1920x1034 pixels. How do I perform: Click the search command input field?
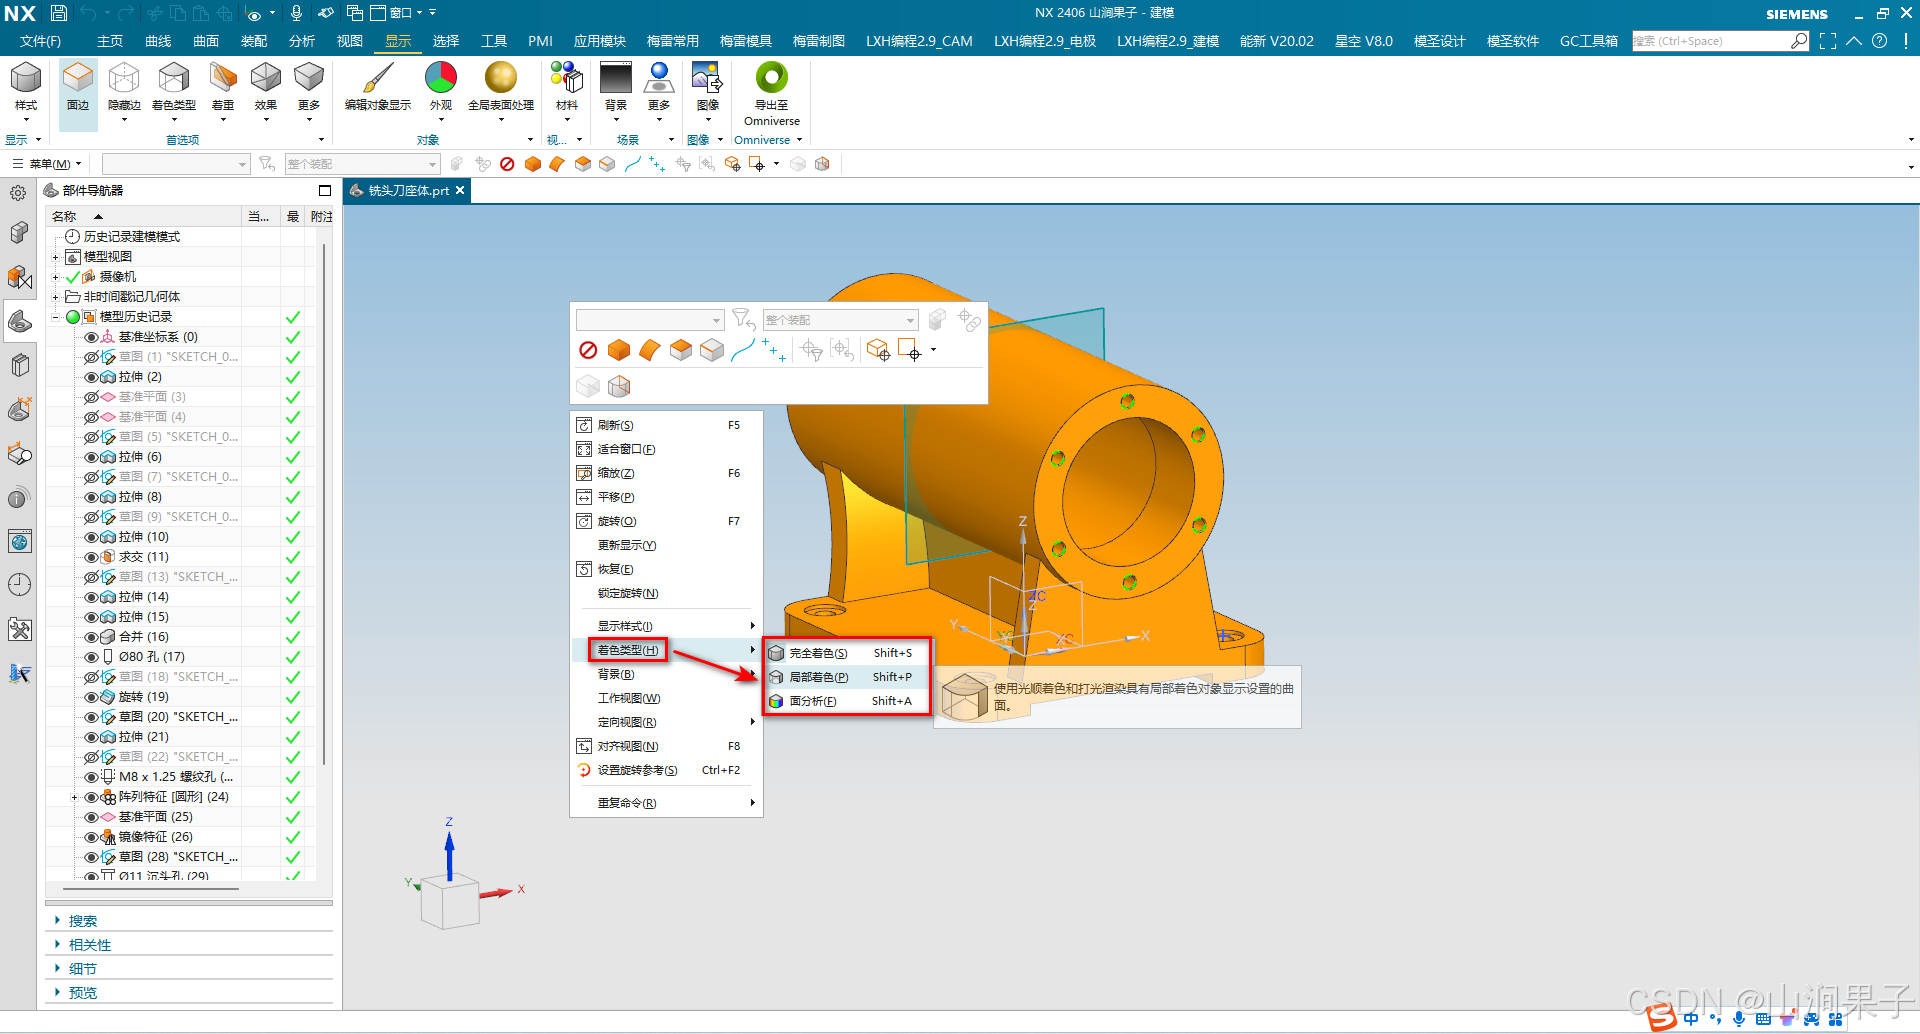[1710, 41]
